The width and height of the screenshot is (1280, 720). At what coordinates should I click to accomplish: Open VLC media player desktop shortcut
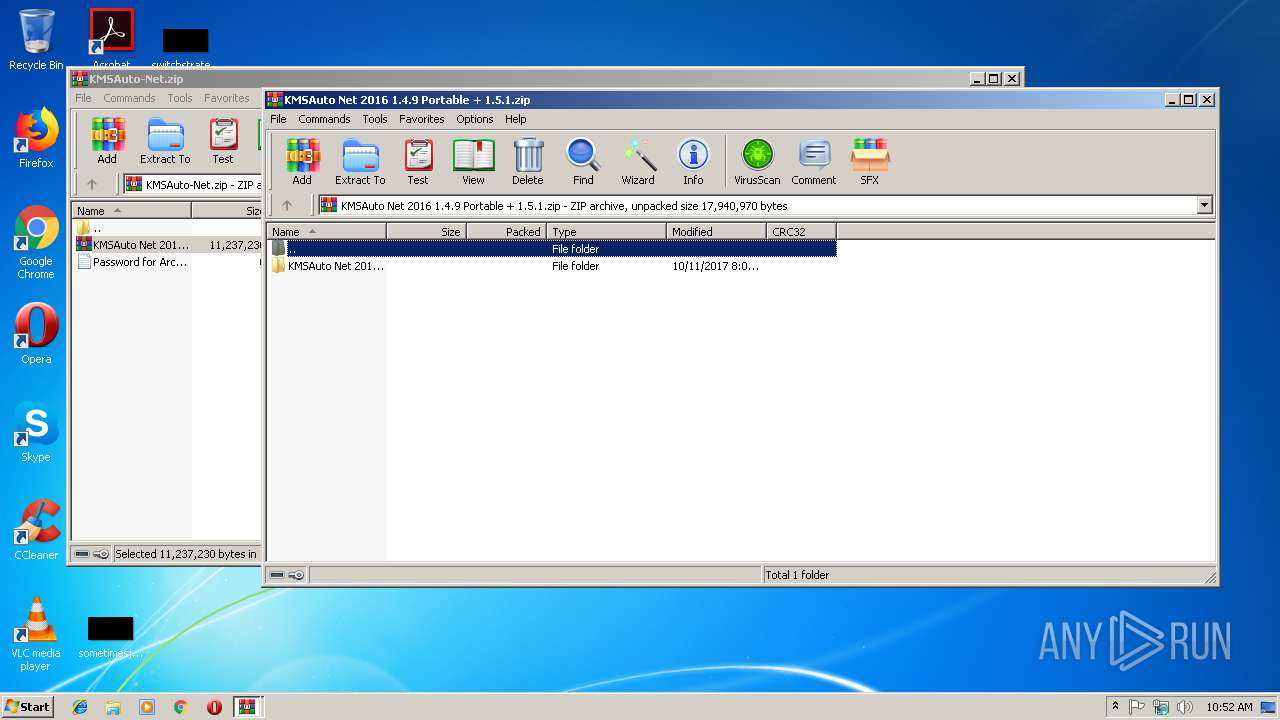(x=36, y=633)
